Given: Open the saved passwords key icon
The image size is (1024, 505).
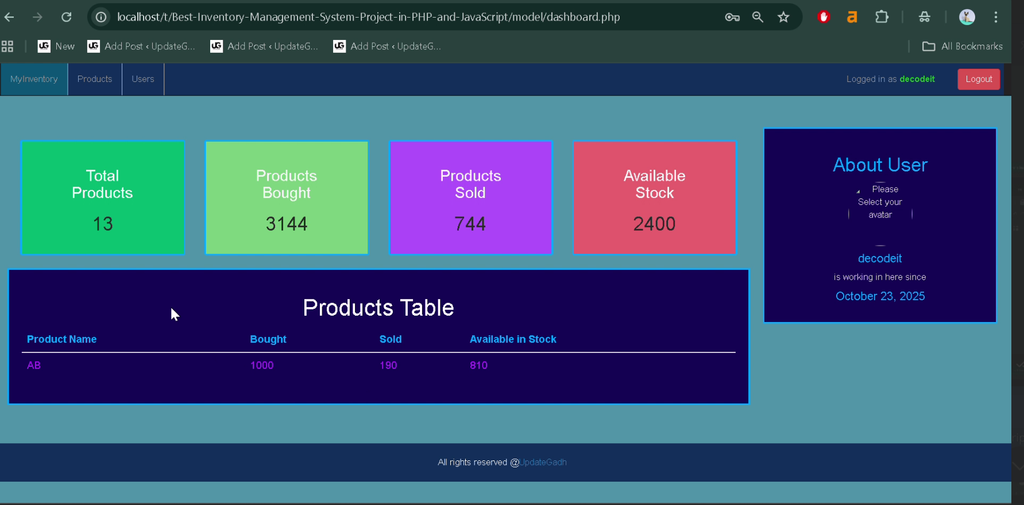Looking at the screenshot, I should [732, 17].
